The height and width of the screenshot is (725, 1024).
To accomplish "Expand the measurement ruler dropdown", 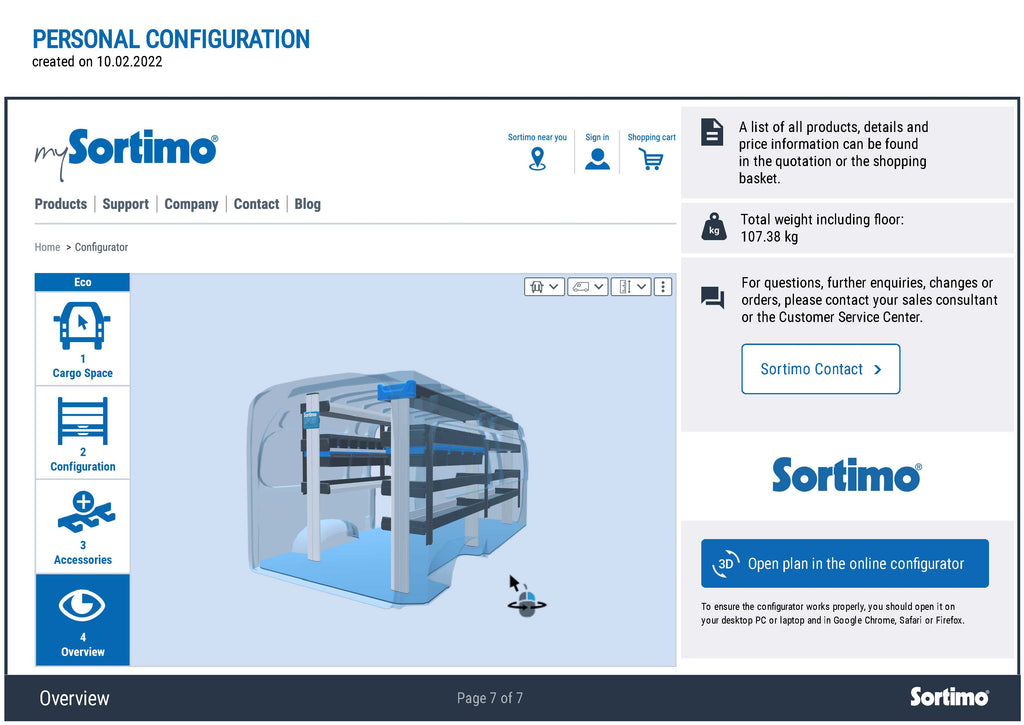I will tap(631, 287).
